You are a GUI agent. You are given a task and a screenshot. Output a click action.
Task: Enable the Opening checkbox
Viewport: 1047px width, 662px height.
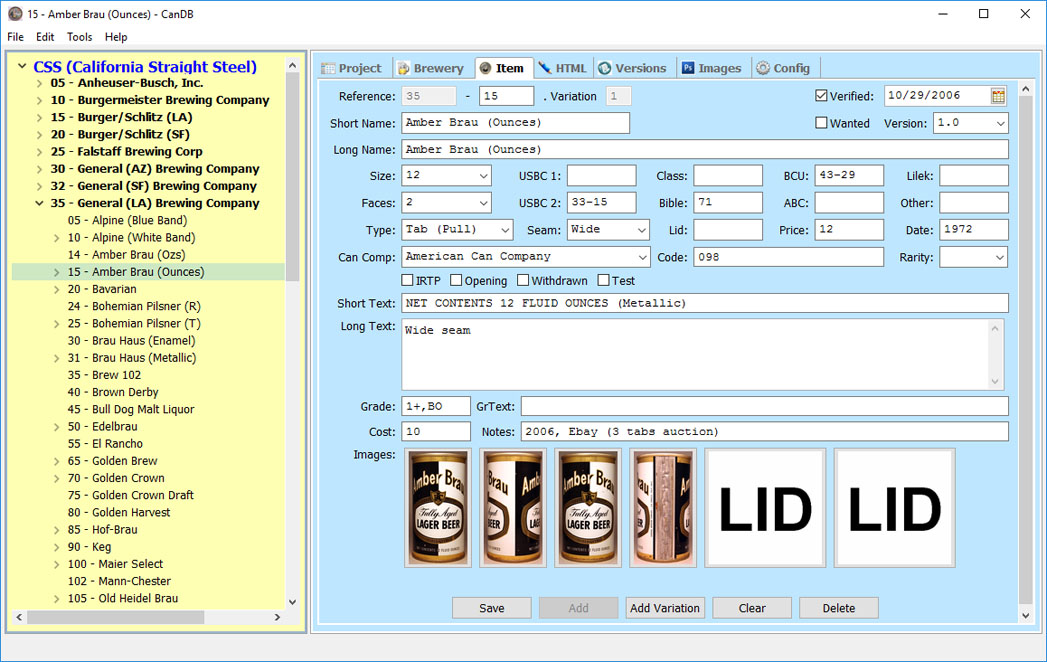pyautogui.click(x=456, y=280)
